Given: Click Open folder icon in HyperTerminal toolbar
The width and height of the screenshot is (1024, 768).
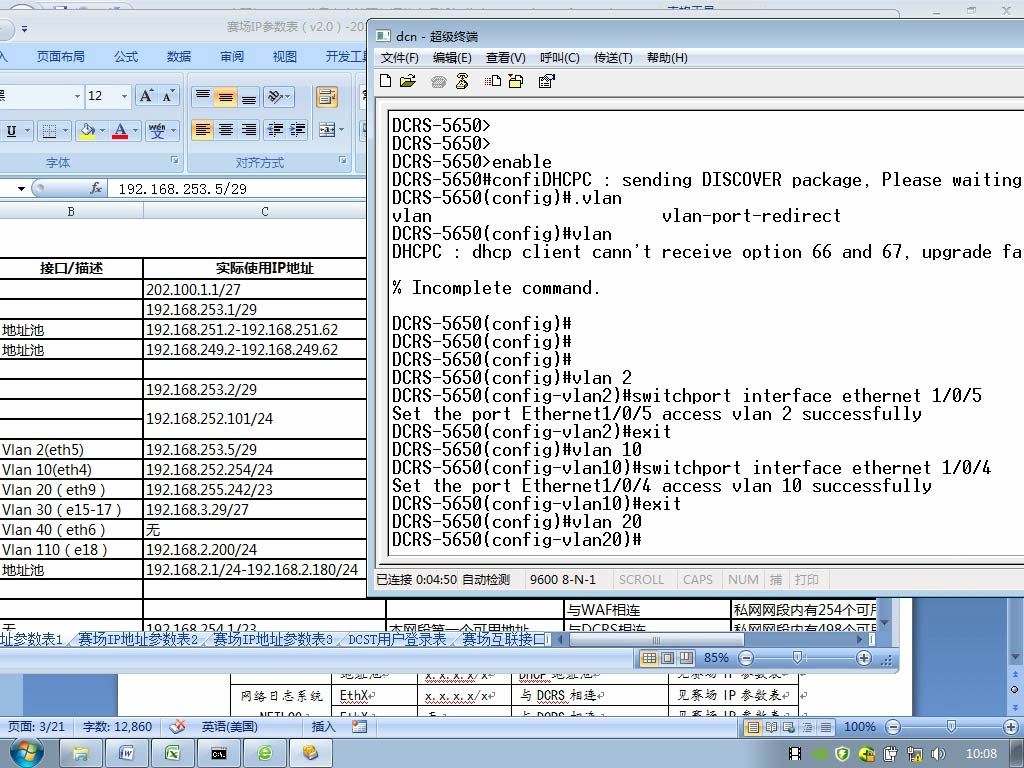Looking at the screenshot, I should coord(408,81).
